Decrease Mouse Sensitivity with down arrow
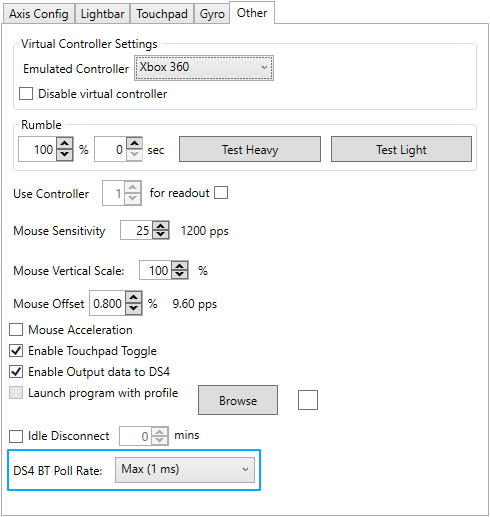The height and width of the screenshot is (517, 490). 161,234
